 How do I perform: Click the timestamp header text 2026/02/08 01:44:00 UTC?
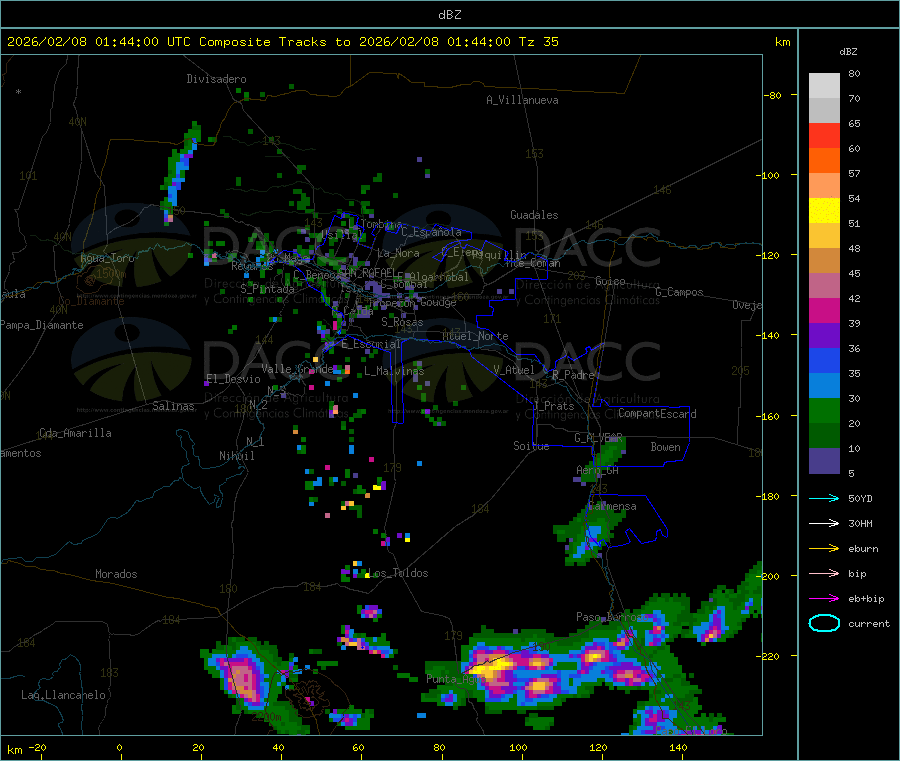click(x=99, y=42)
